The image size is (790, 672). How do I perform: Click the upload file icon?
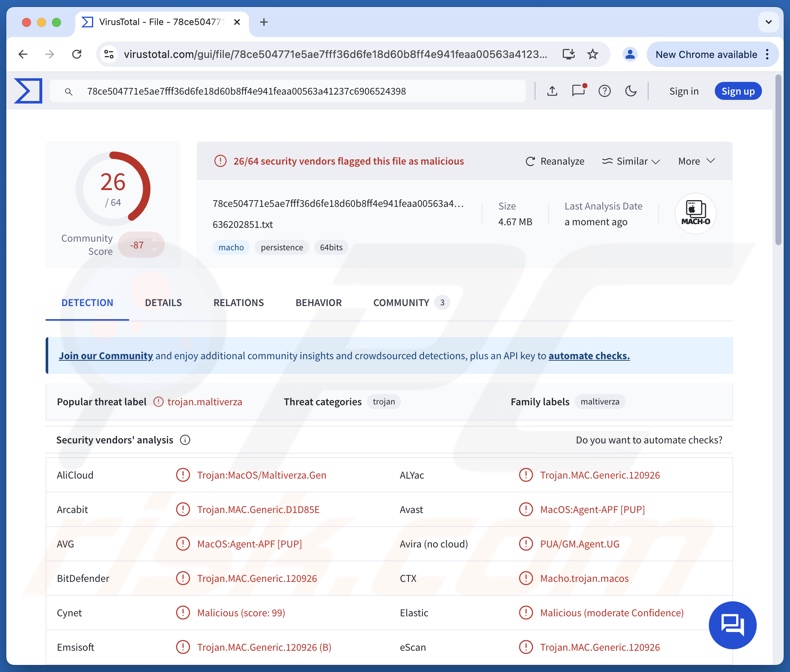(552, 91)
